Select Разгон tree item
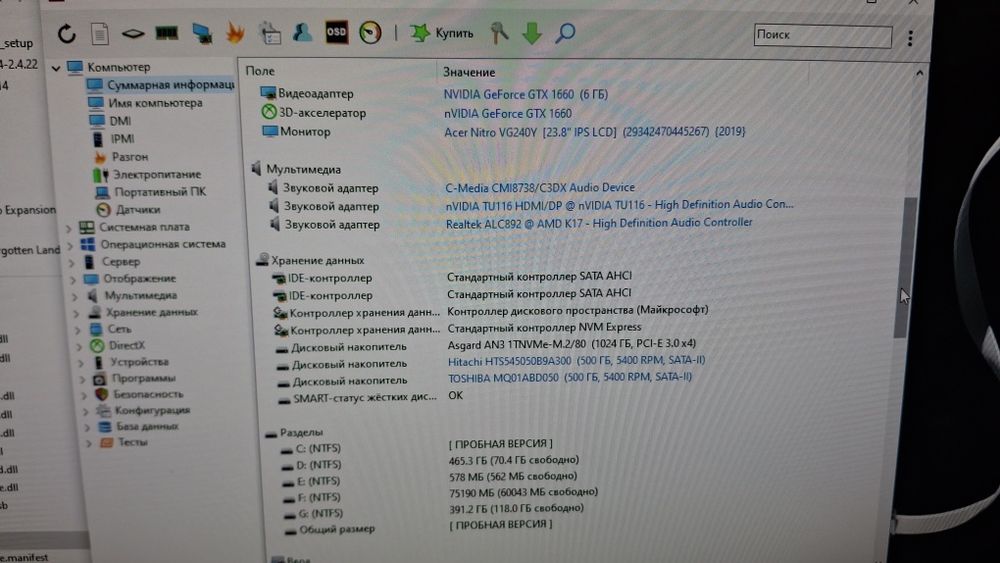 [x=121, y=156]
